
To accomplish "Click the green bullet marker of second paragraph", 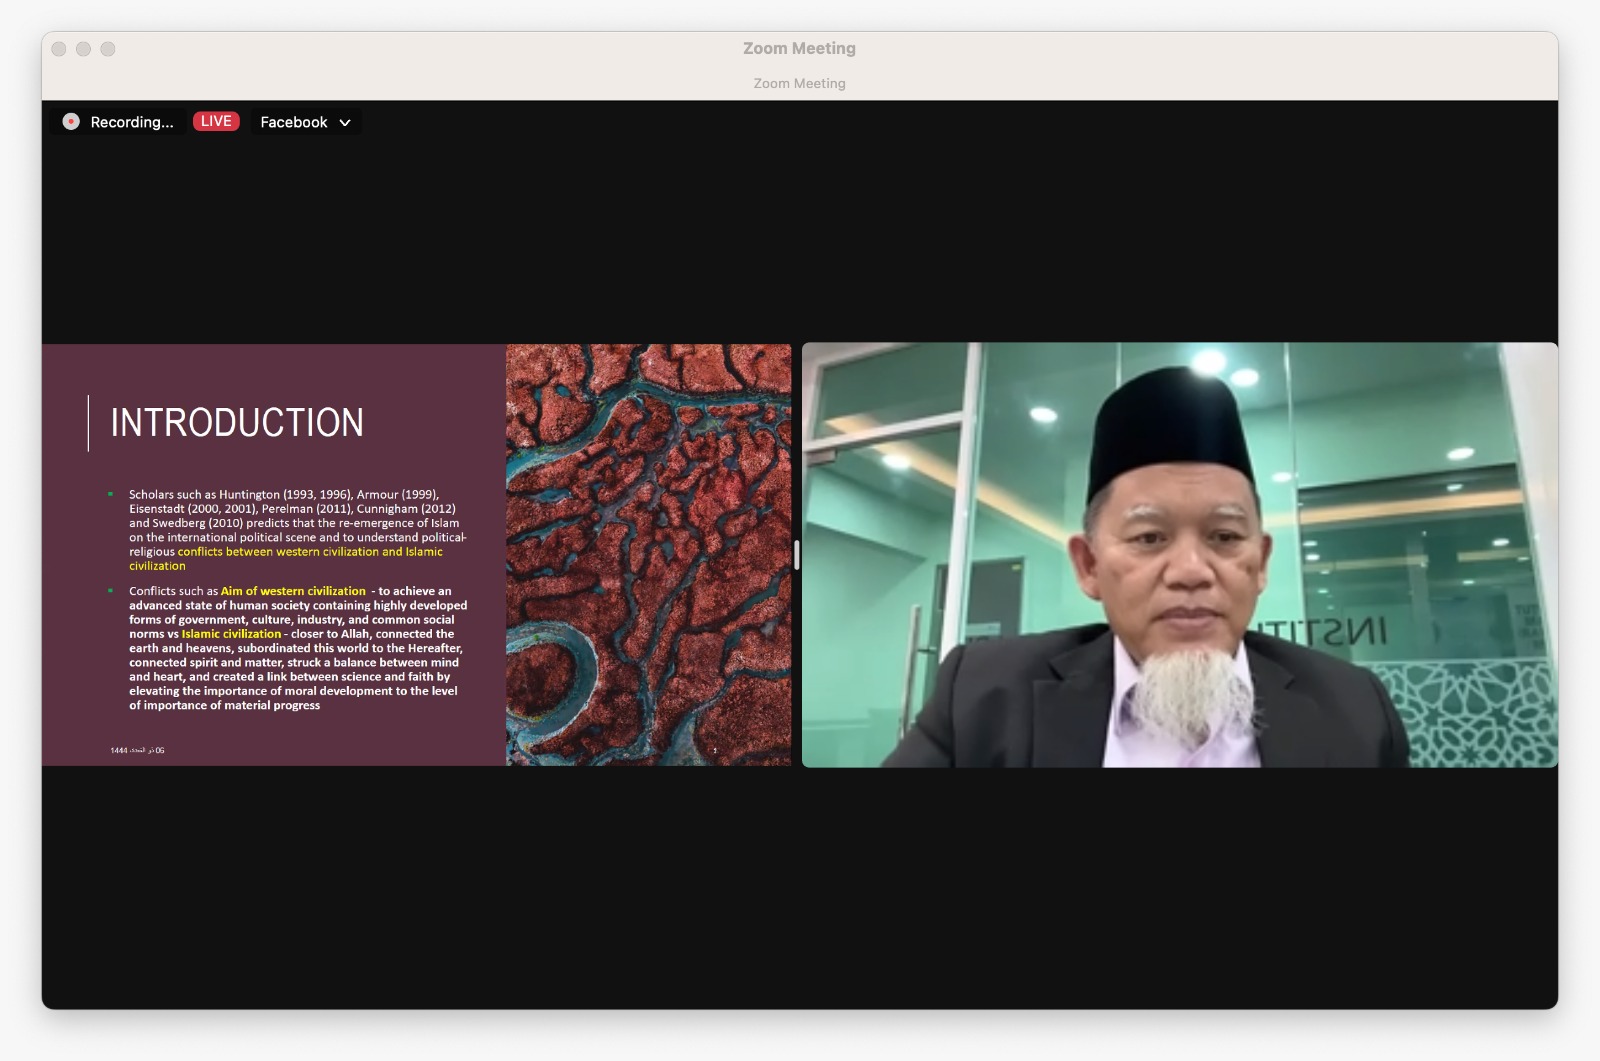I will tap(111, 591).
